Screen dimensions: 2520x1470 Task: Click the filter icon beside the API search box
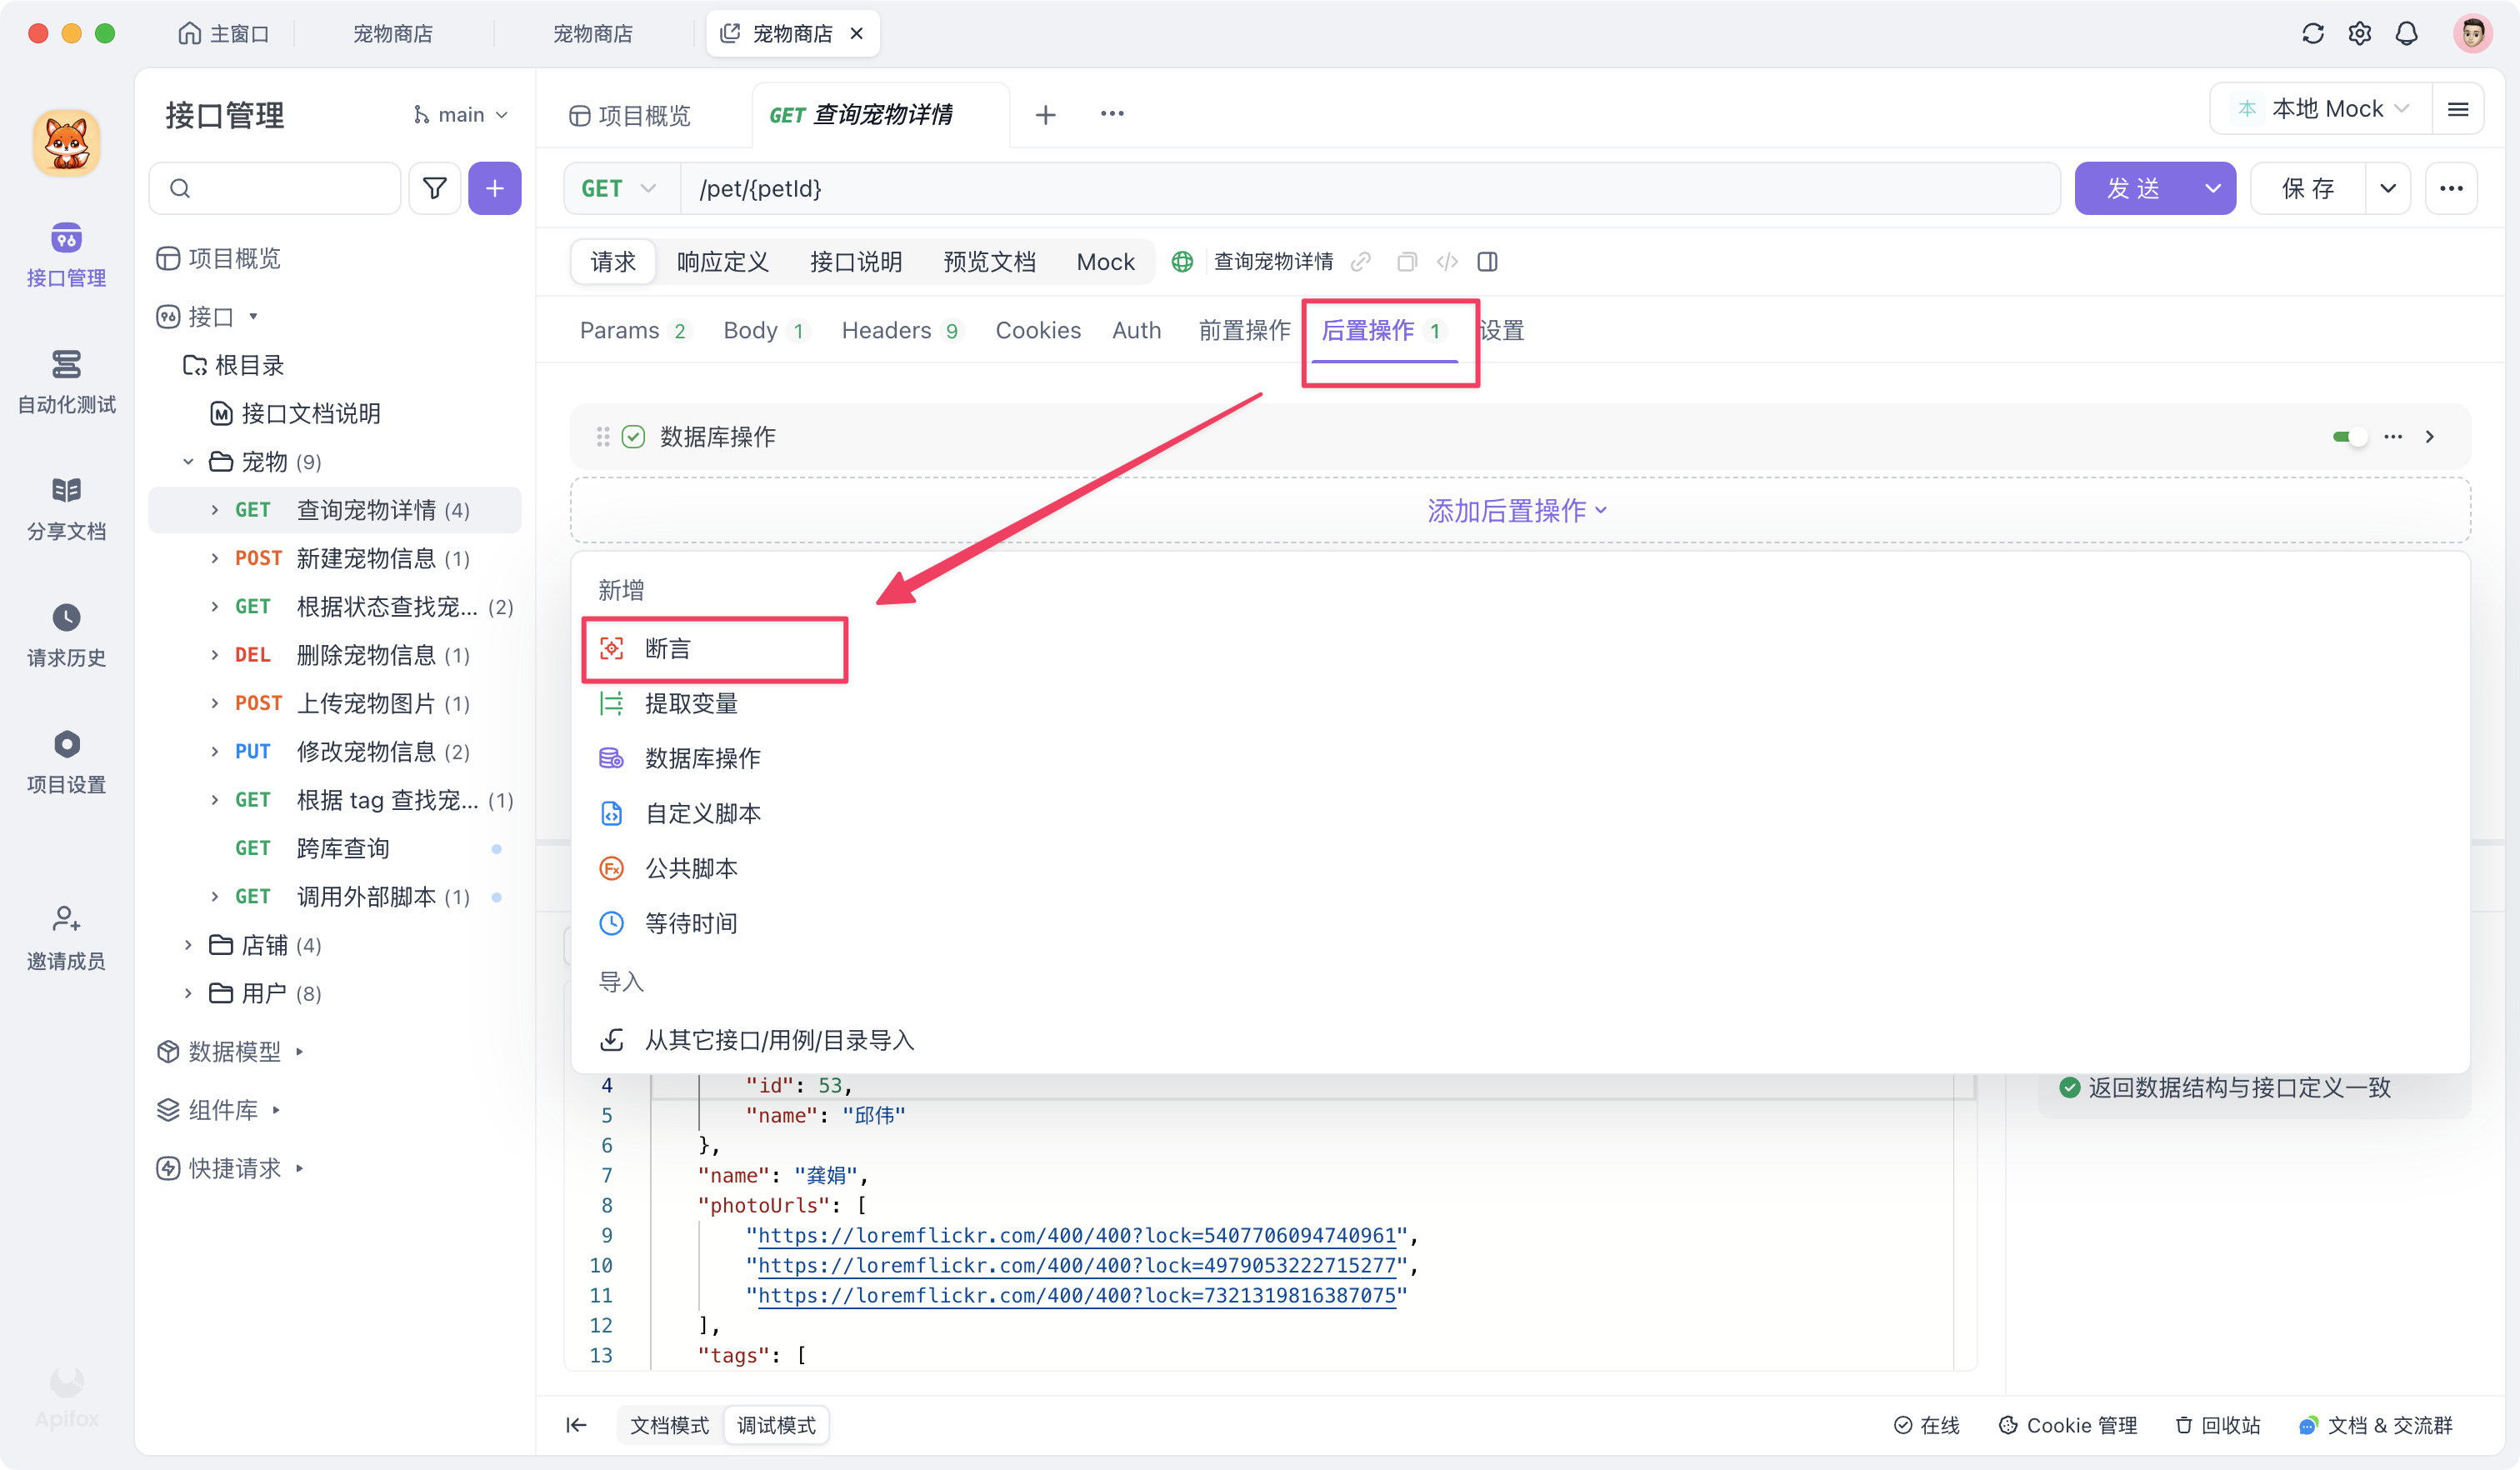coord(434,188)
